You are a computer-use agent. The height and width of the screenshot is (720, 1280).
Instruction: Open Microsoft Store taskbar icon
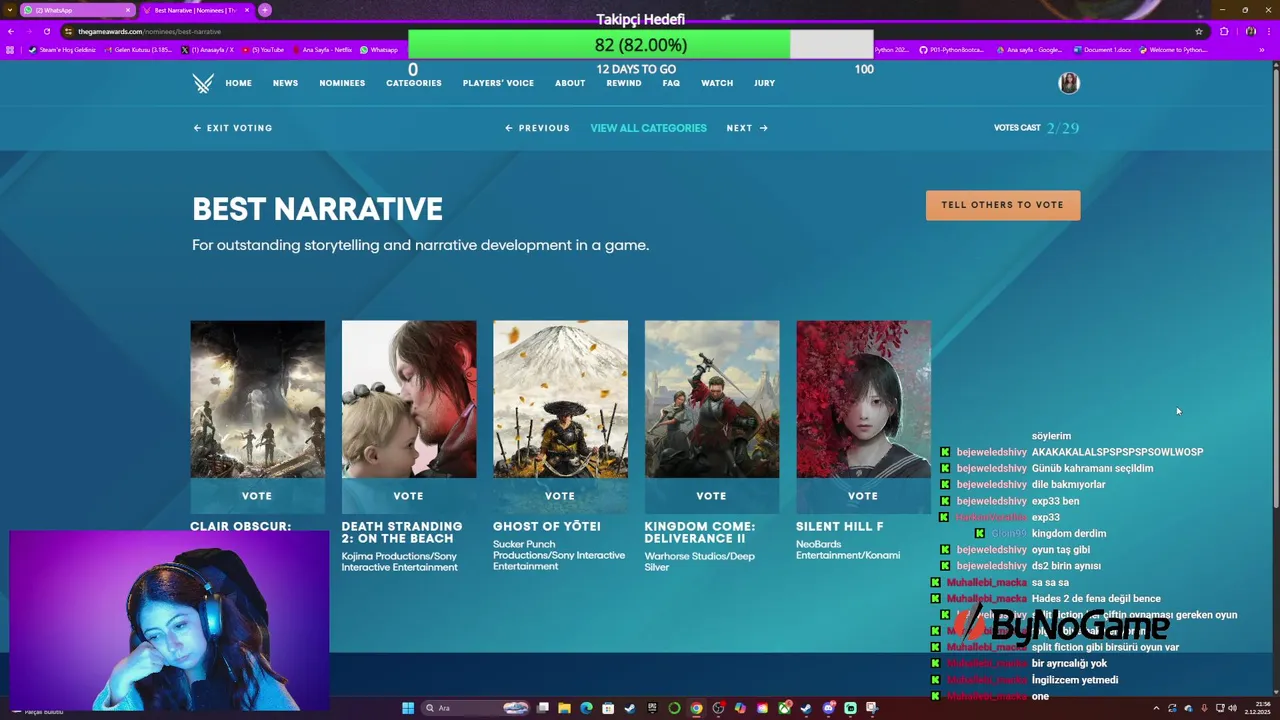click(608, 708)
